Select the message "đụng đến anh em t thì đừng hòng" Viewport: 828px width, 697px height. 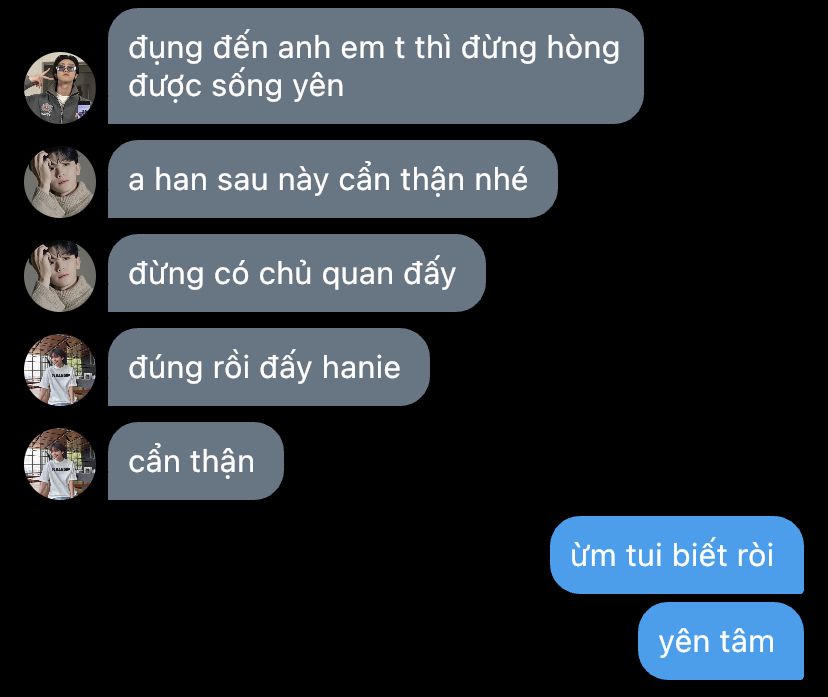tap(375, 66)
